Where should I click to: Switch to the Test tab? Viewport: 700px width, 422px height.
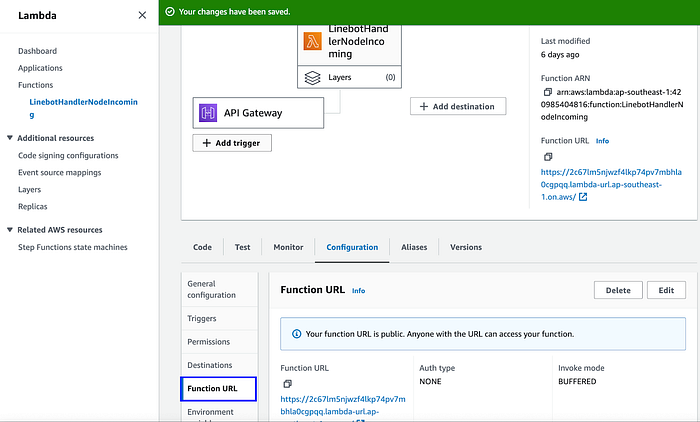tap(242, 247)
